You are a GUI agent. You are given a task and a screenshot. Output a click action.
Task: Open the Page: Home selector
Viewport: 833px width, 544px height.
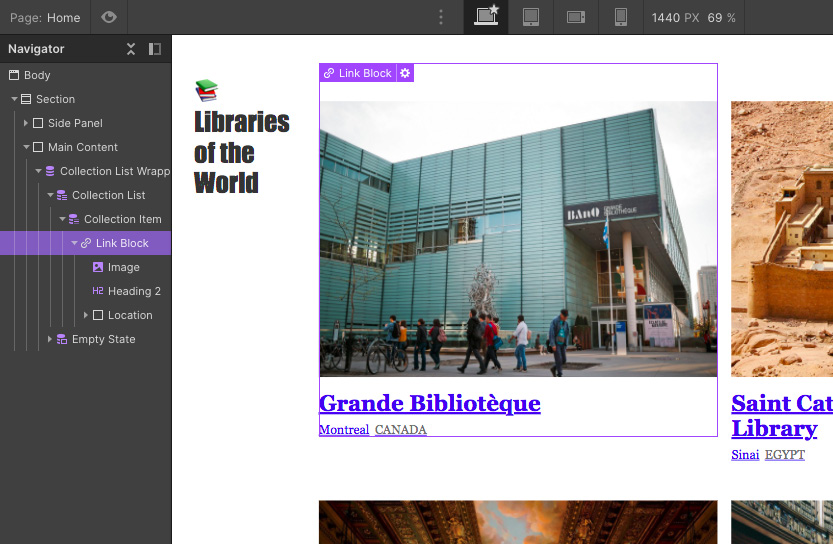pyautogui.click(x=45, y=18)
